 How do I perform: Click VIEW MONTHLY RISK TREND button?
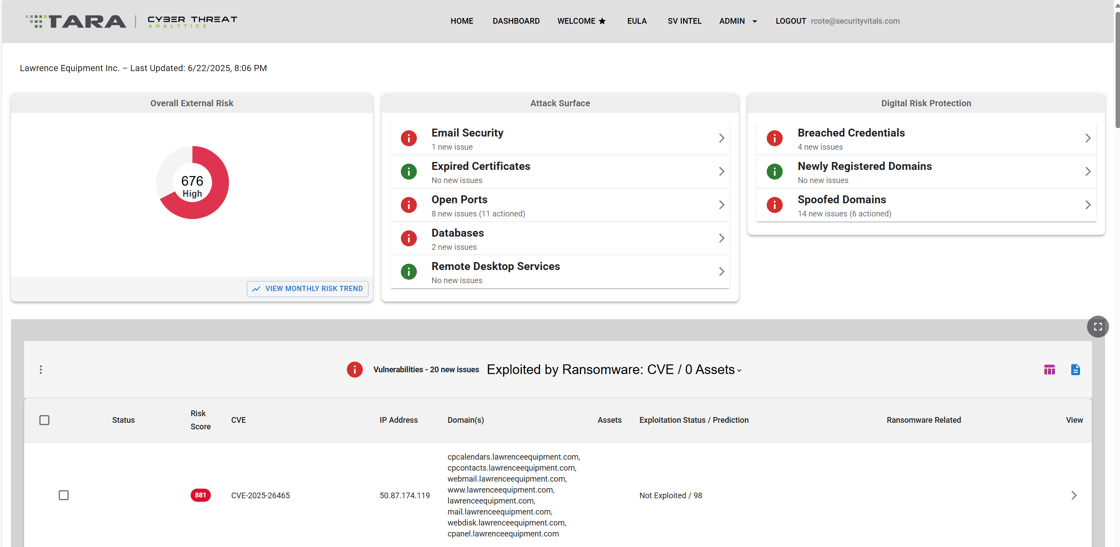coord(308,288)
